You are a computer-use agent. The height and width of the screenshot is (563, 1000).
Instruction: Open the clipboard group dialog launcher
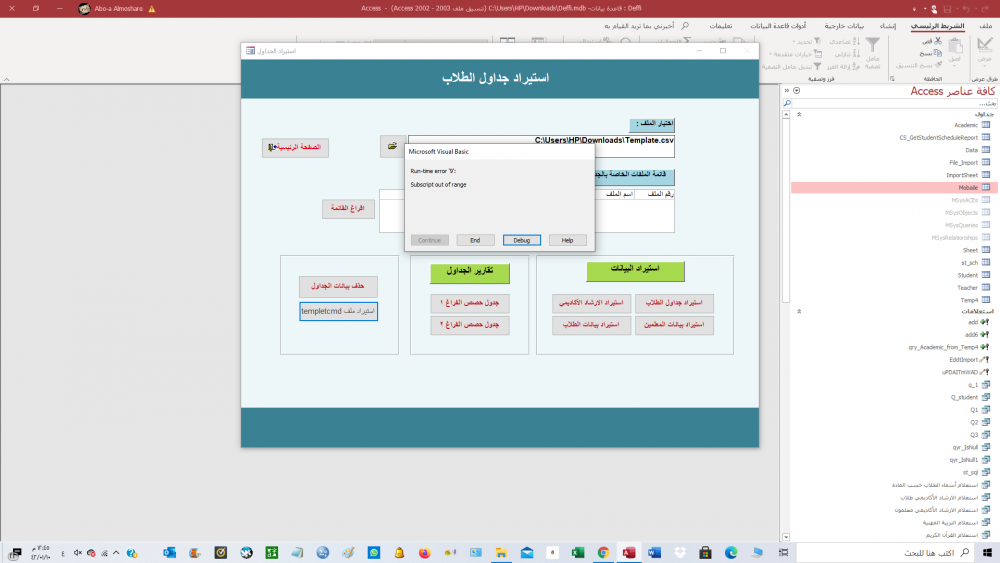892,79
